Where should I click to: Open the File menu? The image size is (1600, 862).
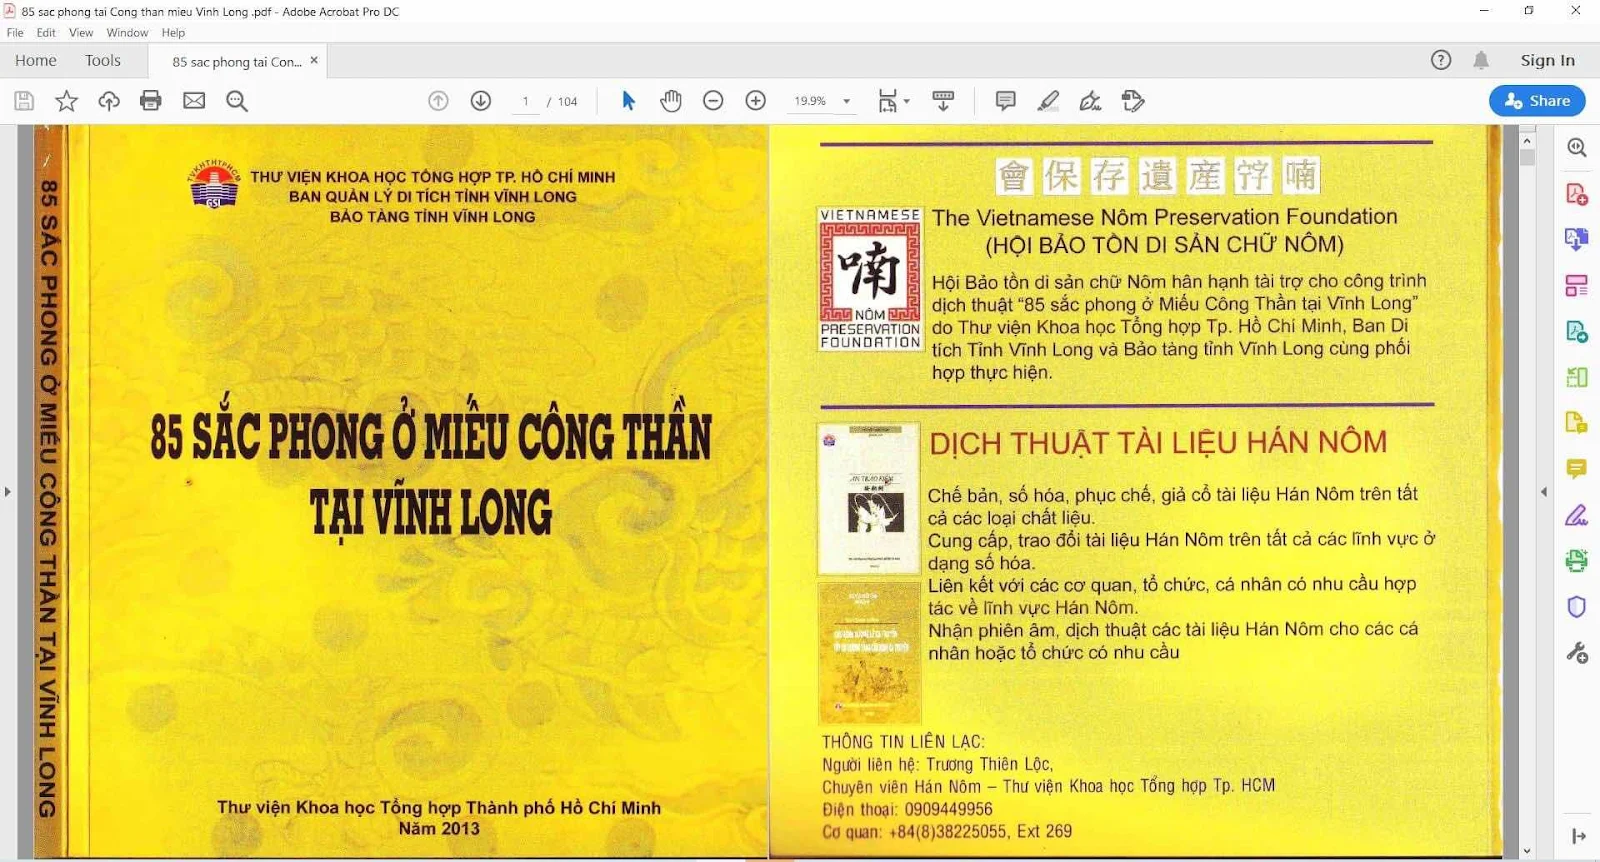(15, 33)
